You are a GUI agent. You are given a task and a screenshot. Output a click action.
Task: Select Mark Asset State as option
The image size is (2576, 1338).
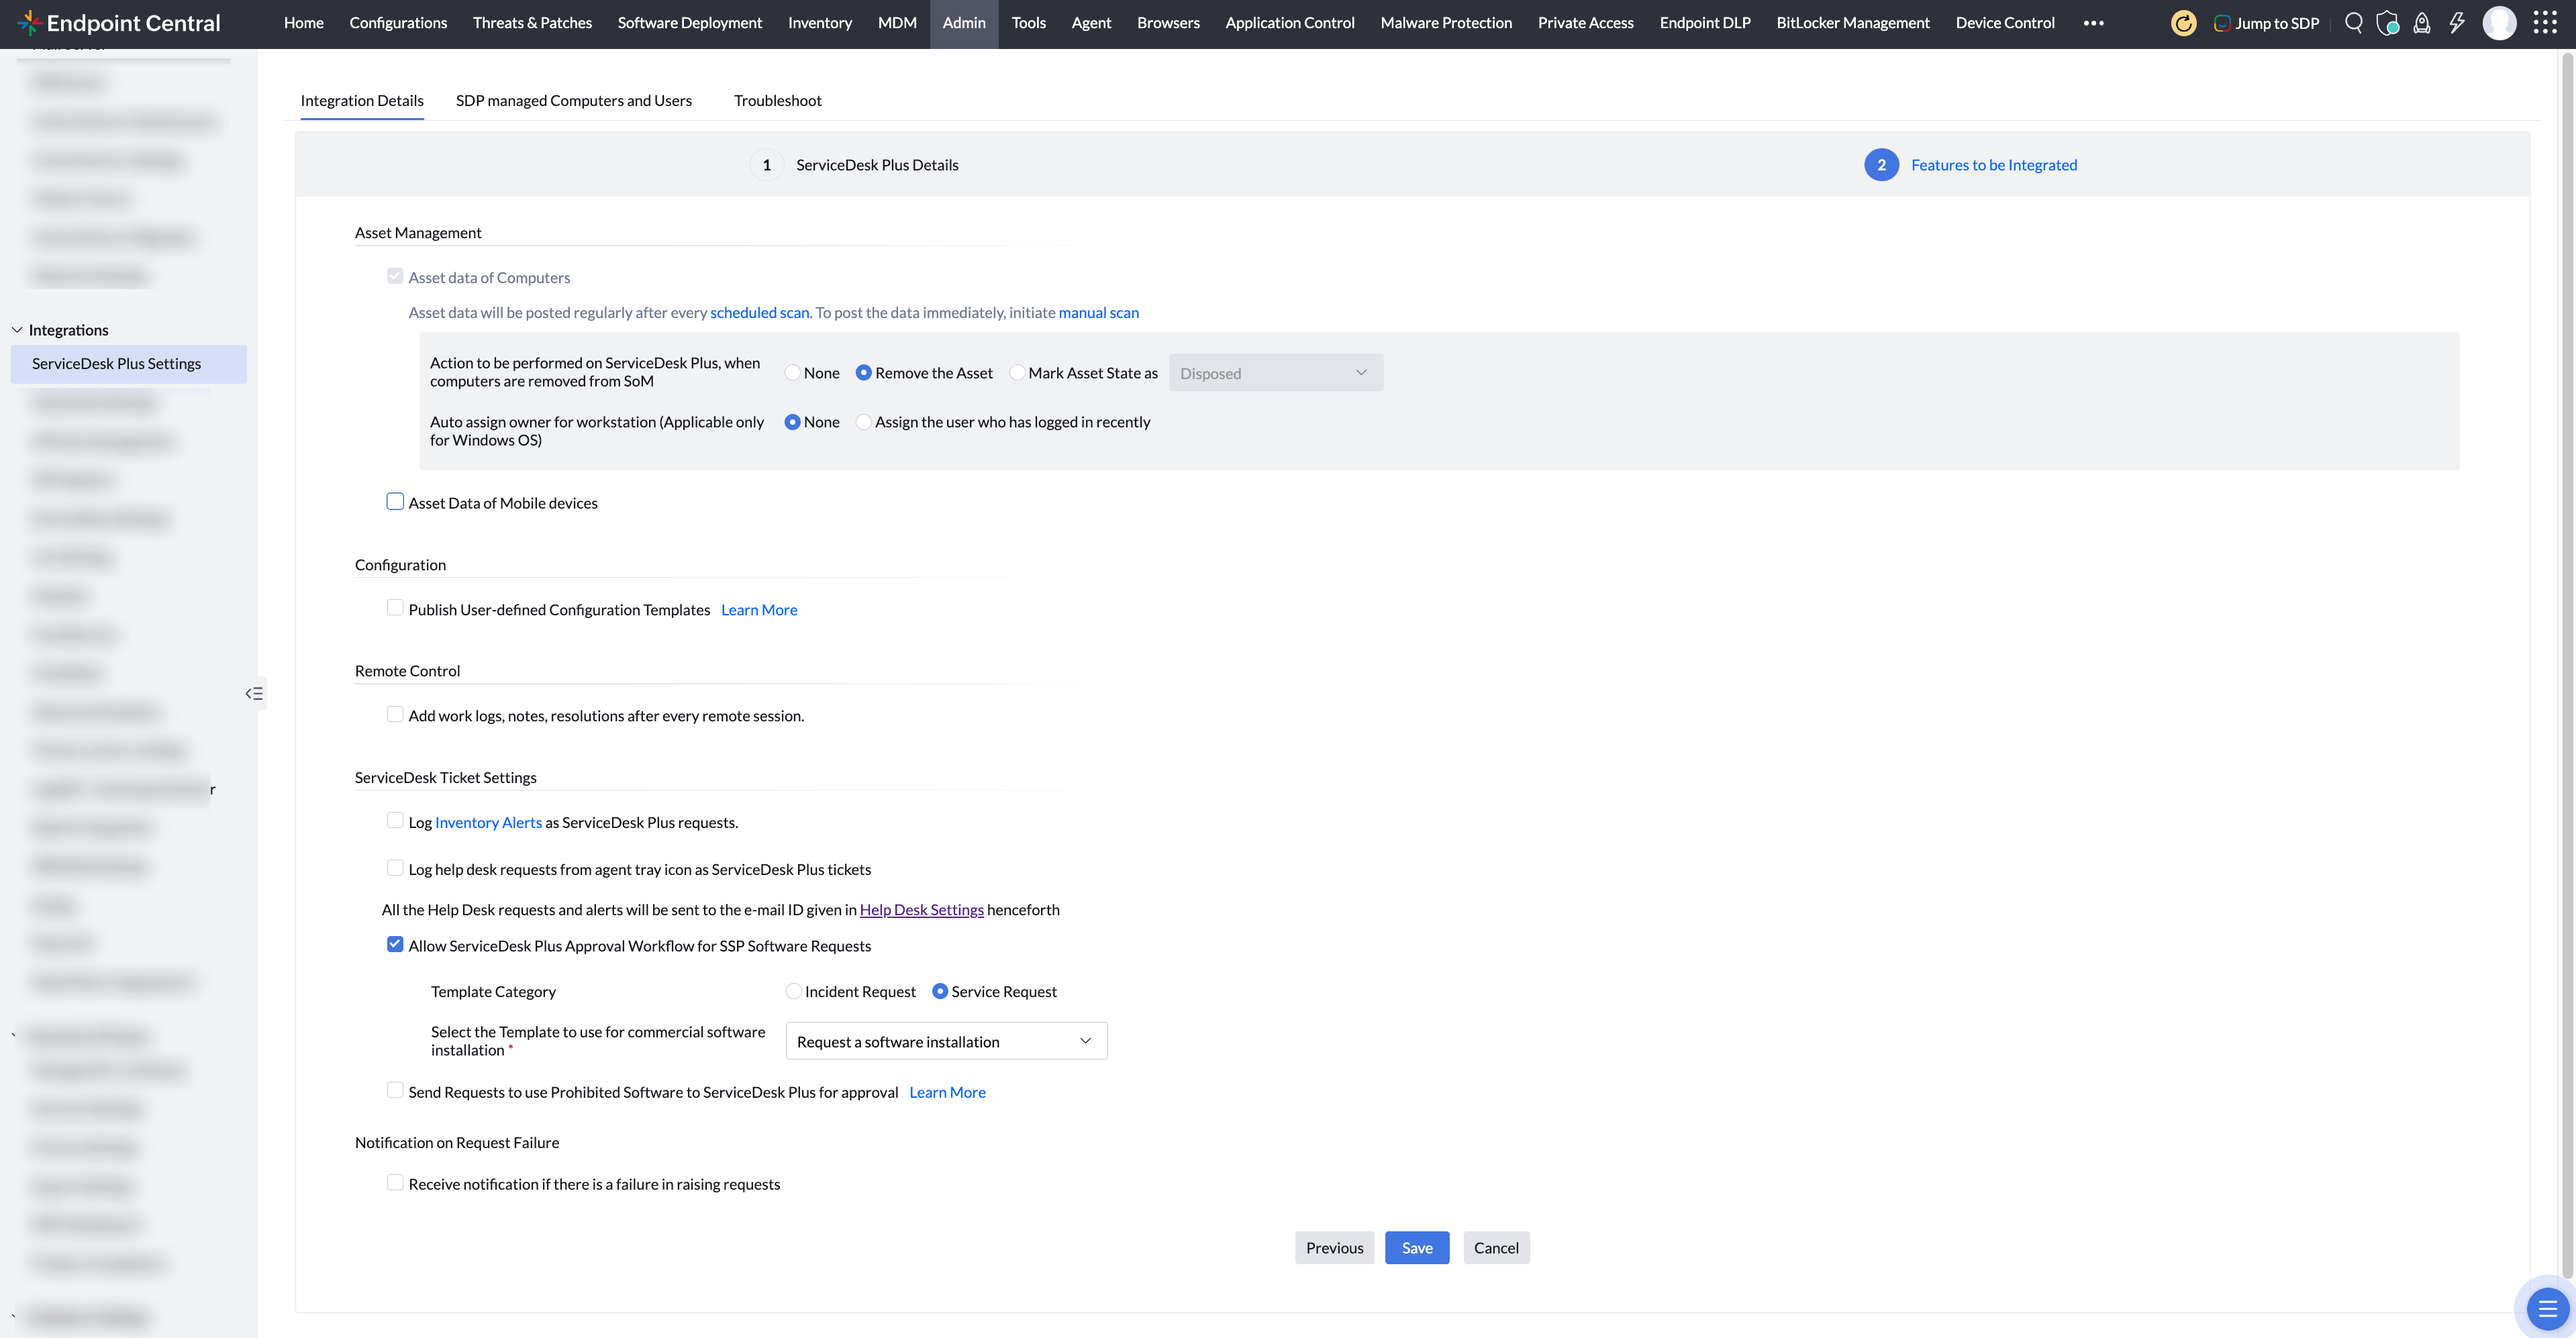tap(1017, 373)
